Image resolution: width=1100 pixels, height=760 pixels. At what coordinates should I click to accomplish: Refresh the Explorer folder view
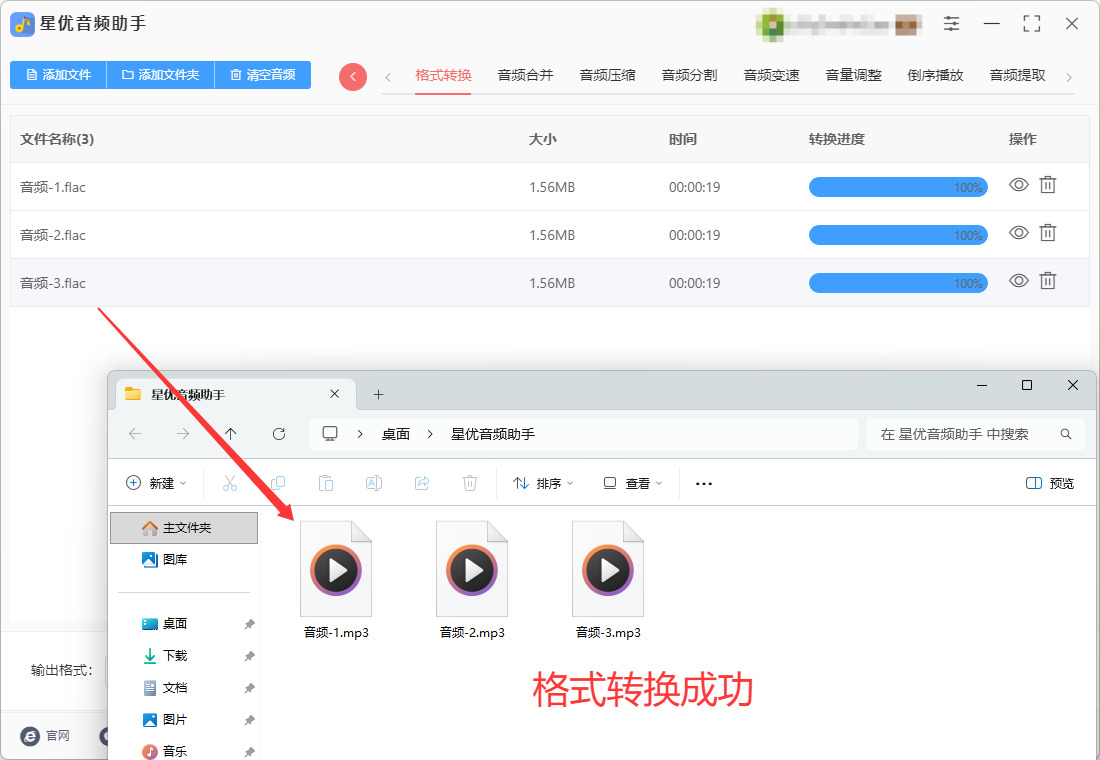coord(279,434)
